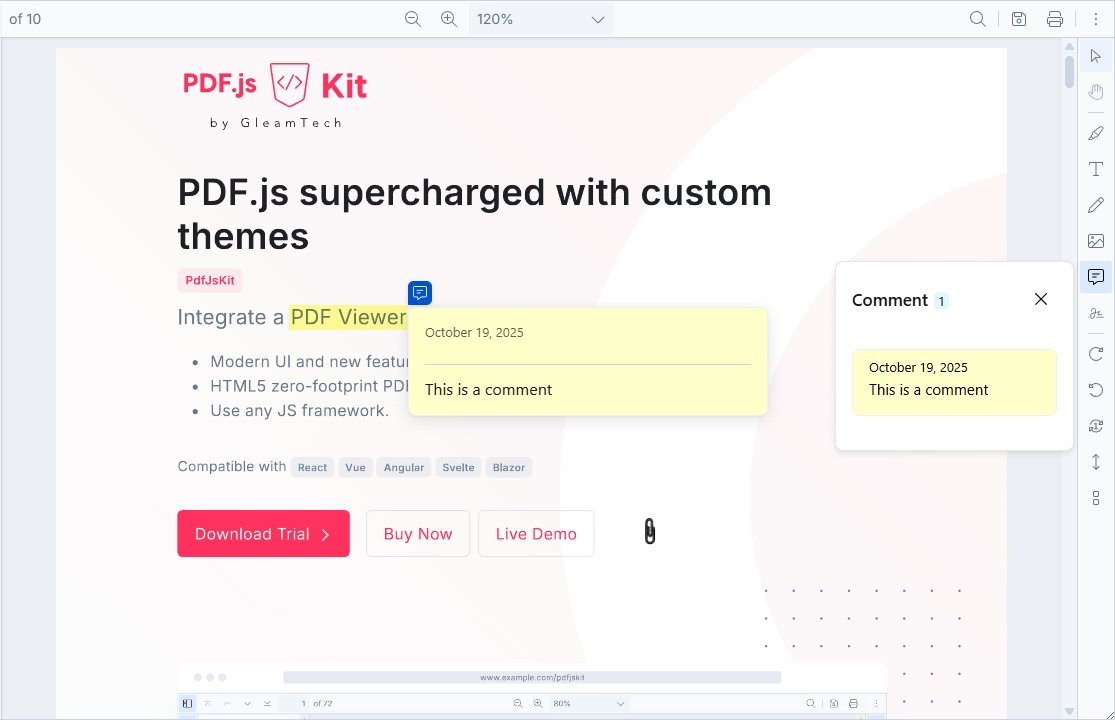
Task: Click the Blazor compatibility tag
Action: [x=509, y=467]
